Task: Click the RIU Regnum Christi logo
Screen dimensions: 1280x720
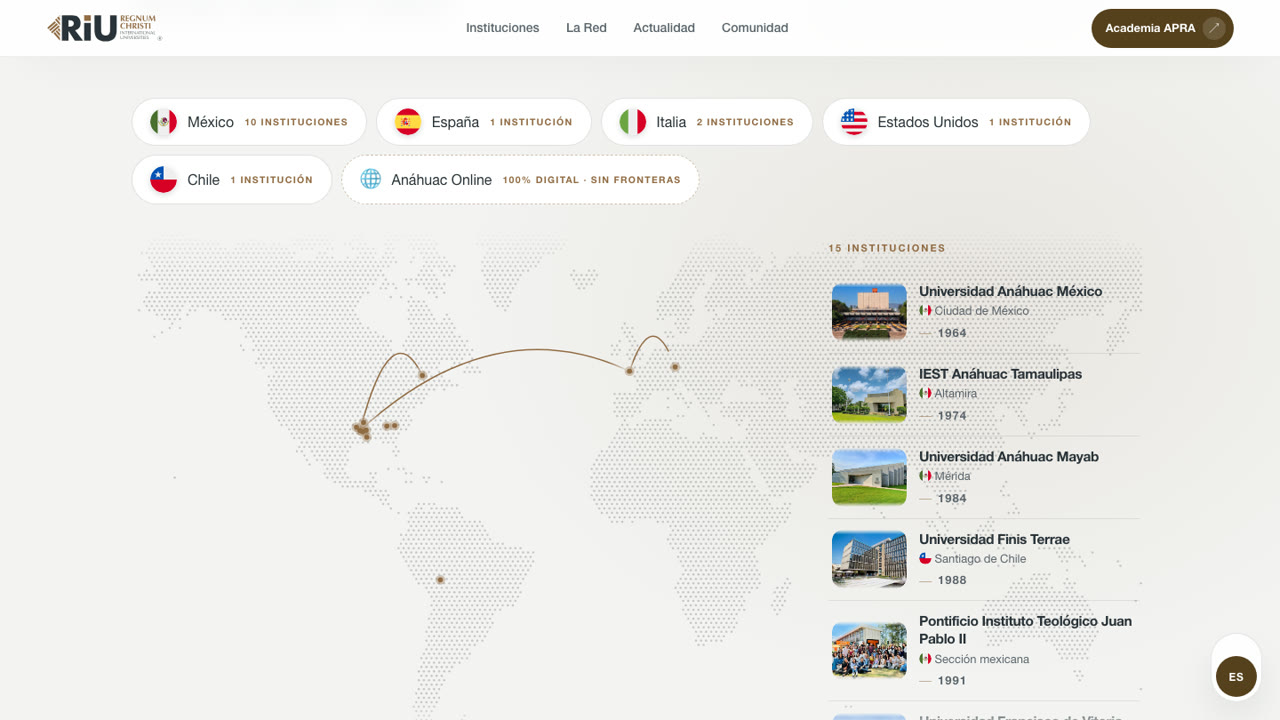Action: 104,28
